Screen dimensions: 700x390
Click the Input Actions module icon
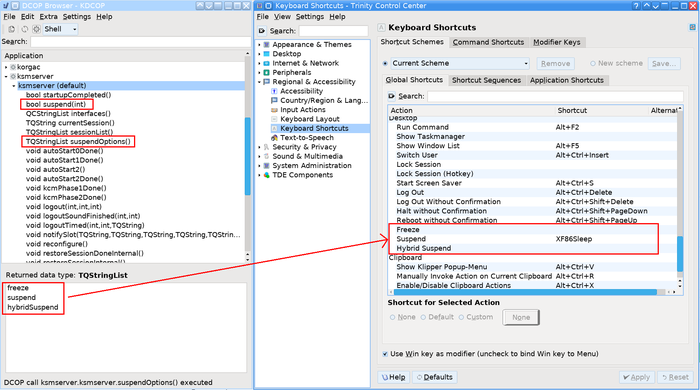click(274, 110)
